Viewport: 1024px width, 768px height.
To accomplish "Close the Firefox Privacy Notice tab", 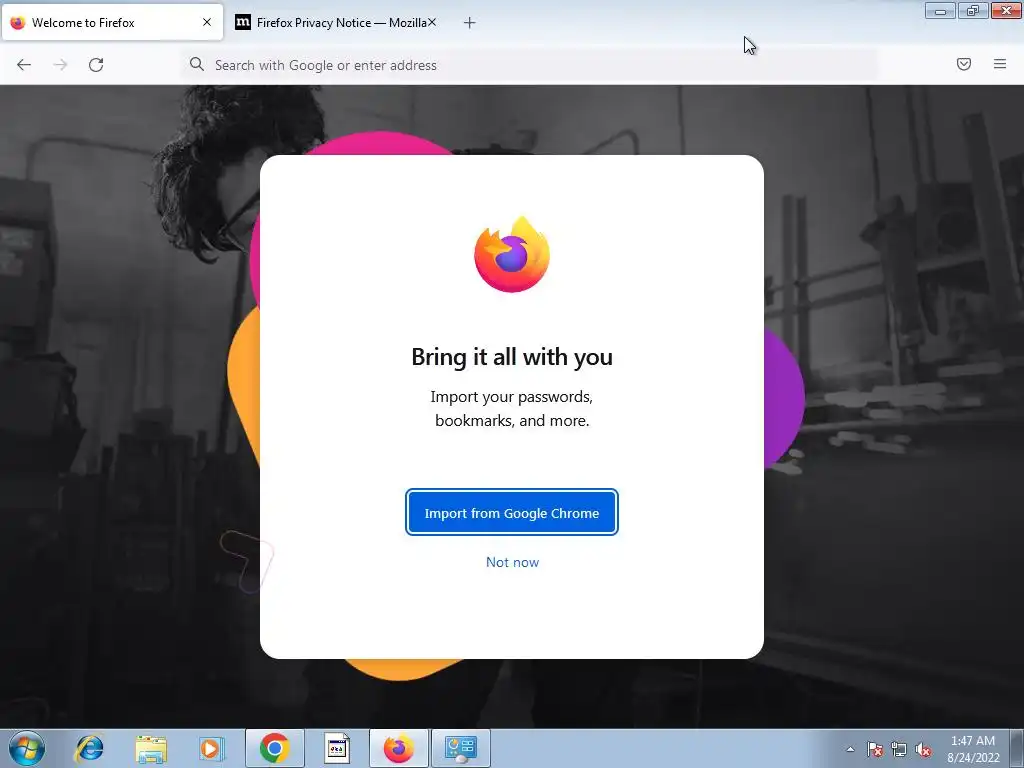I will (432, 22).
